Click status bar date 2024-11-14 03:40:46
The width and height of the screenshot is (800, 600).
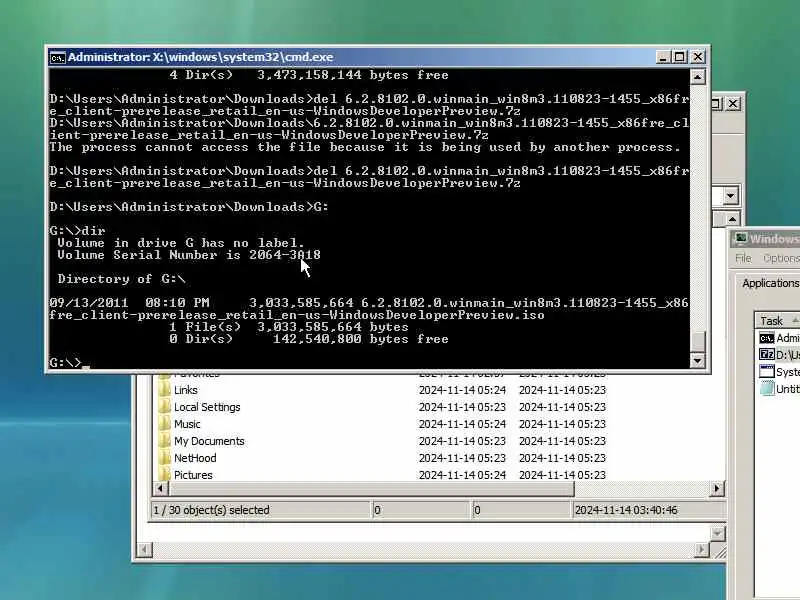tap(626, 510)
